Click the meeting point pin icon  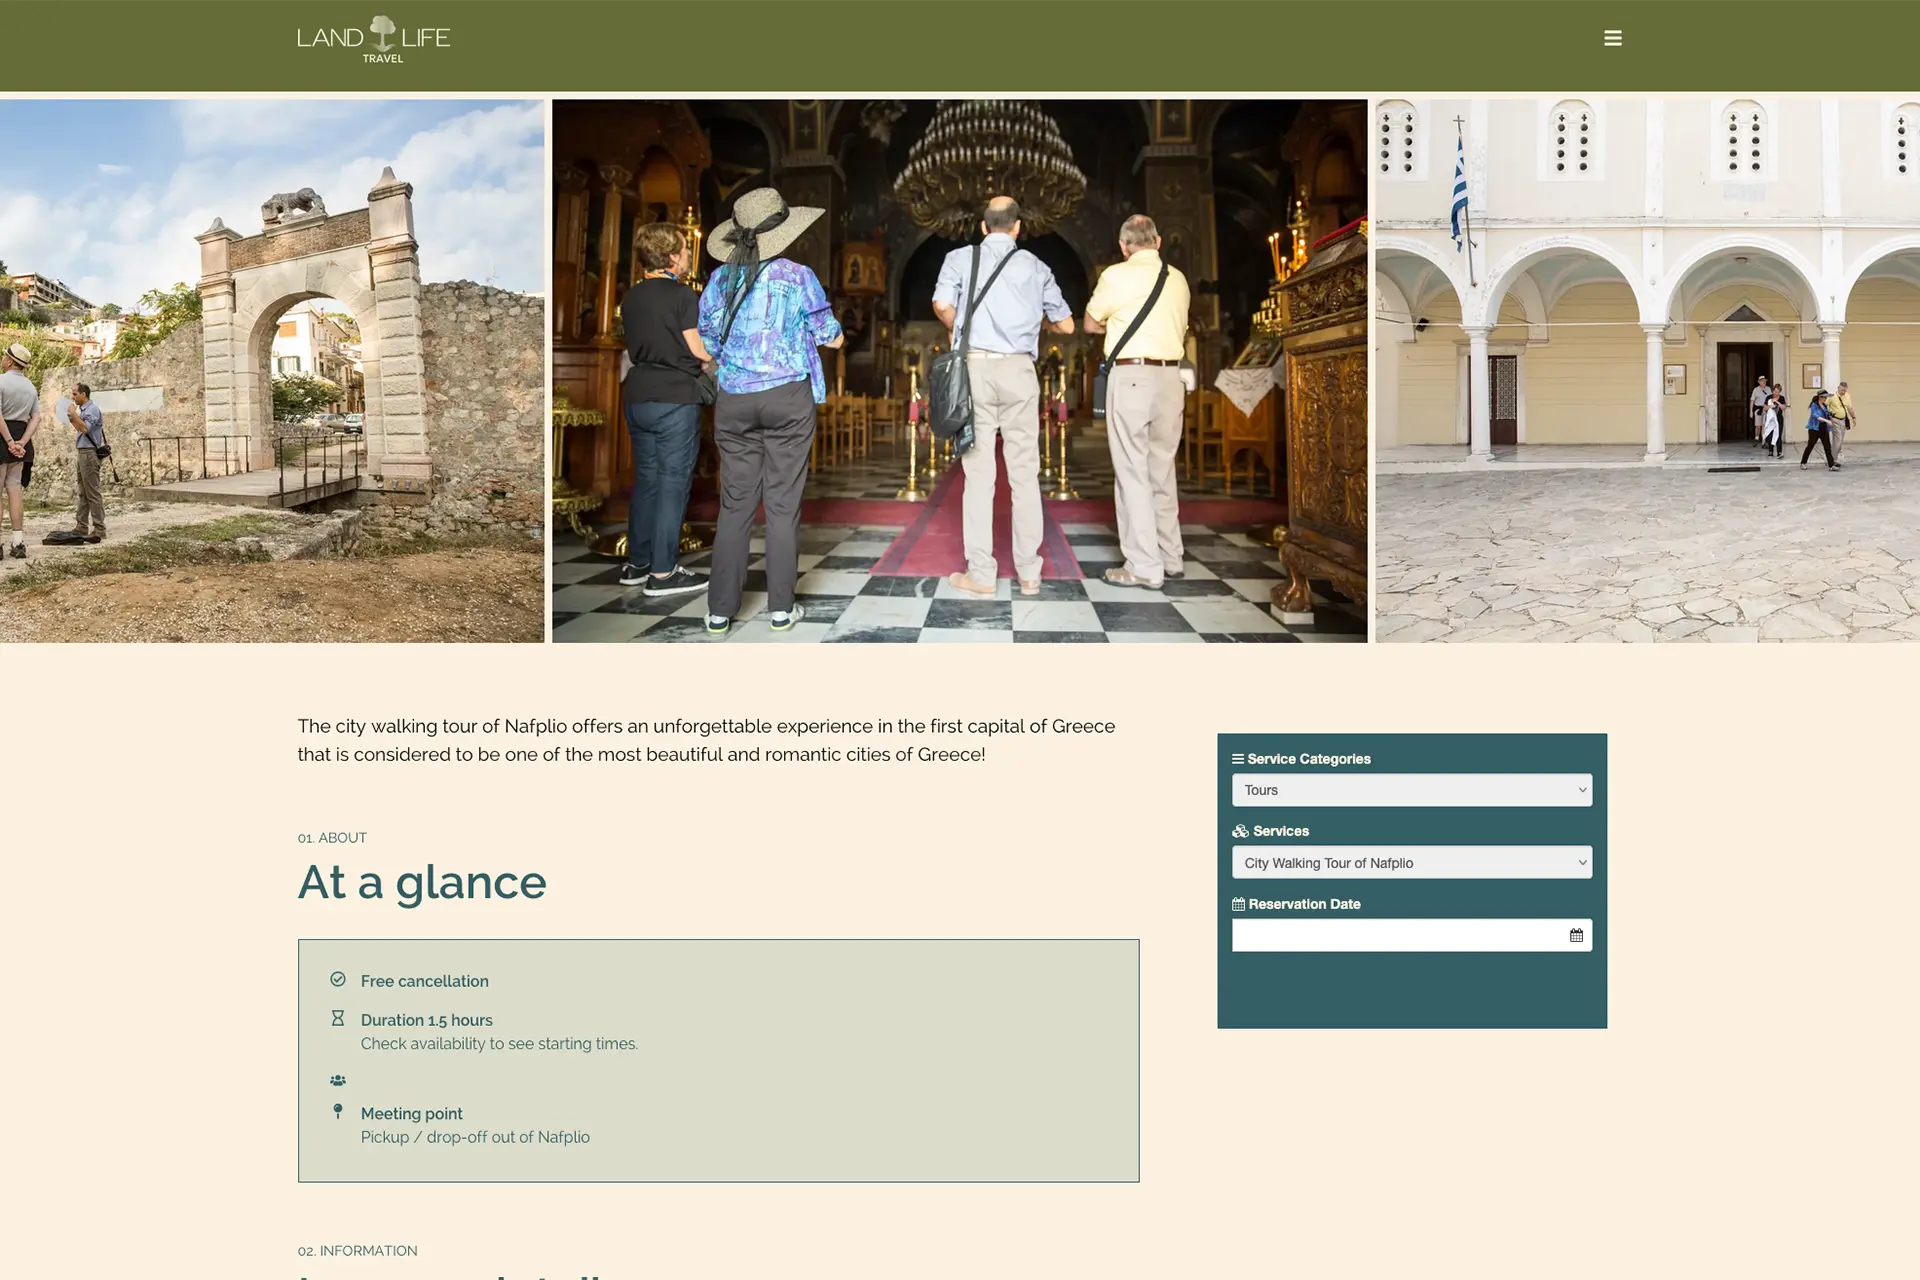[338, 1112]
